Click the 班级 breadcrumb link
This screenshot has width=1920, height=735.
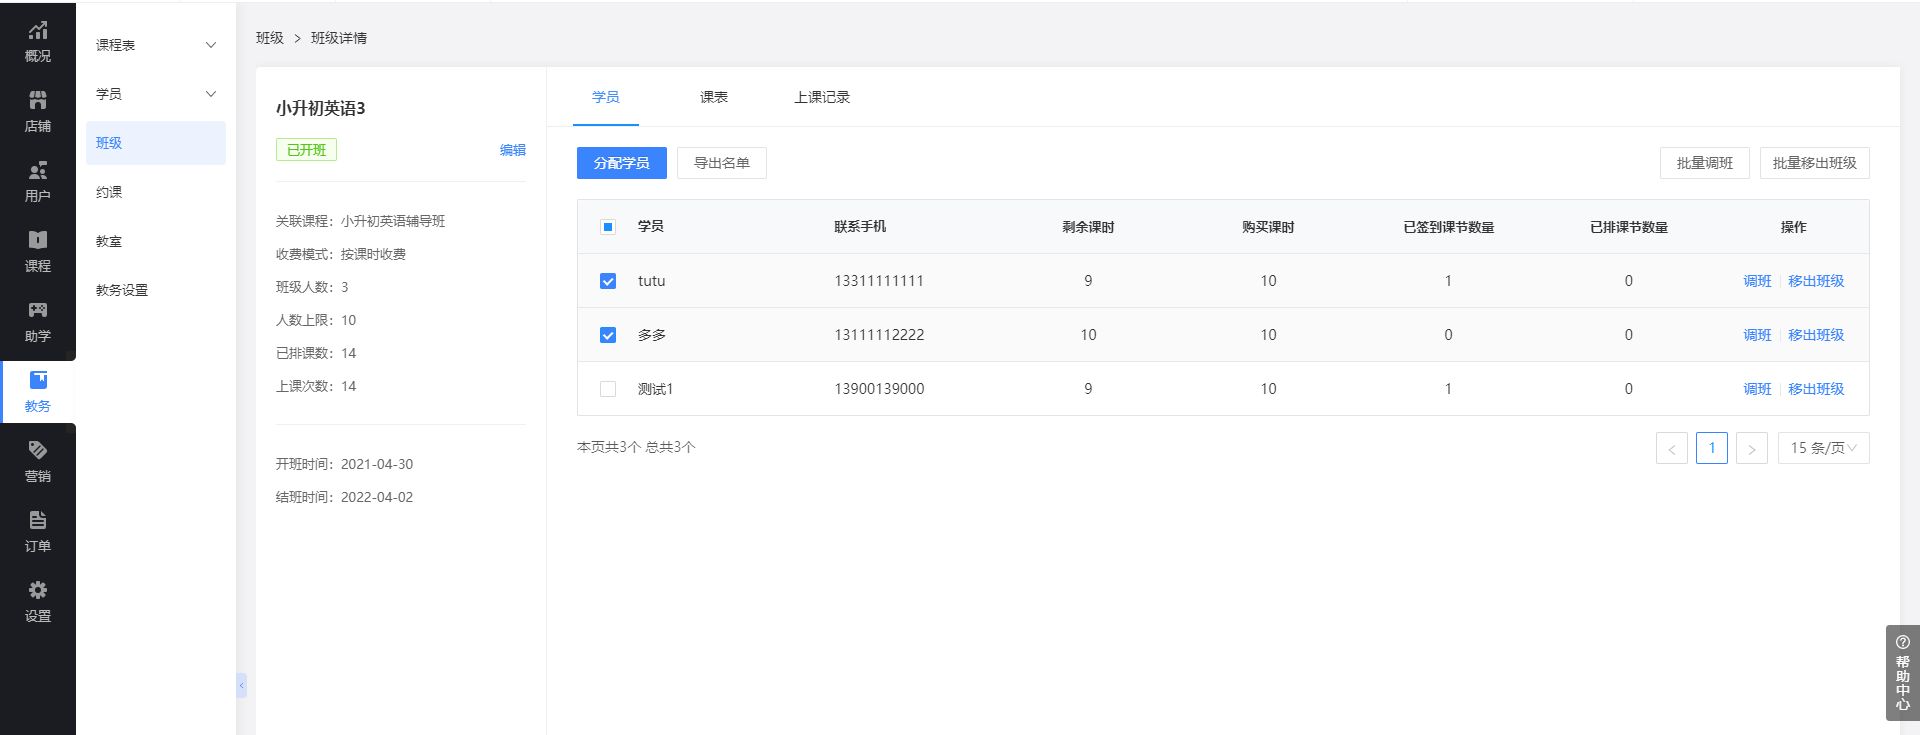[x=269, y=38]
